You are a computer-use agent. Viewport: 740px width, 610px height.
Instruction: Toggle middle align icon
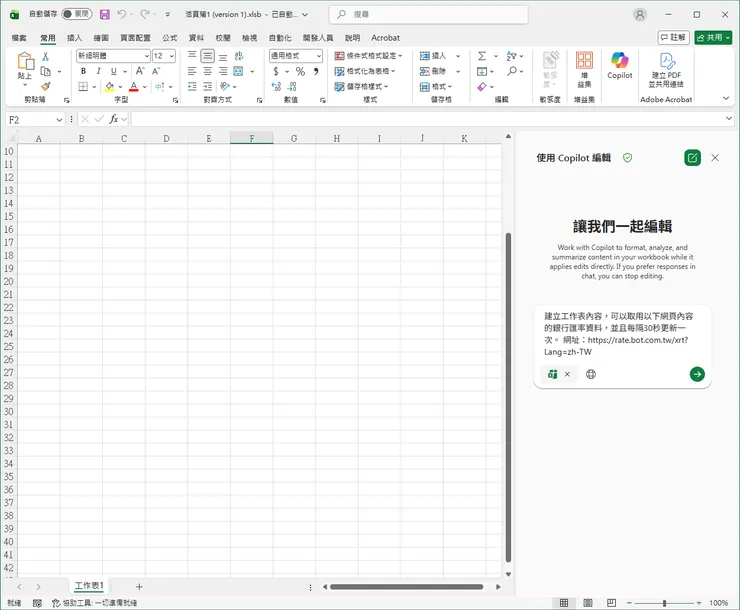tap(207, 56)
